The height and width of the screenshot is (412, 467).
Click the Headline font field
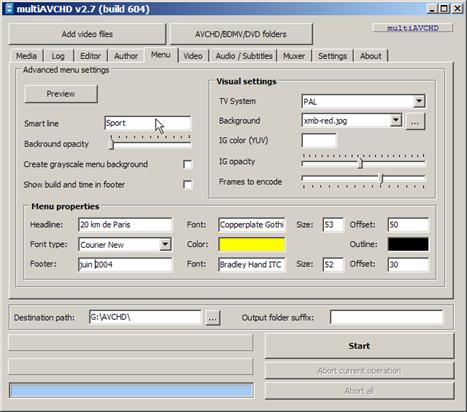pos(252,225)
